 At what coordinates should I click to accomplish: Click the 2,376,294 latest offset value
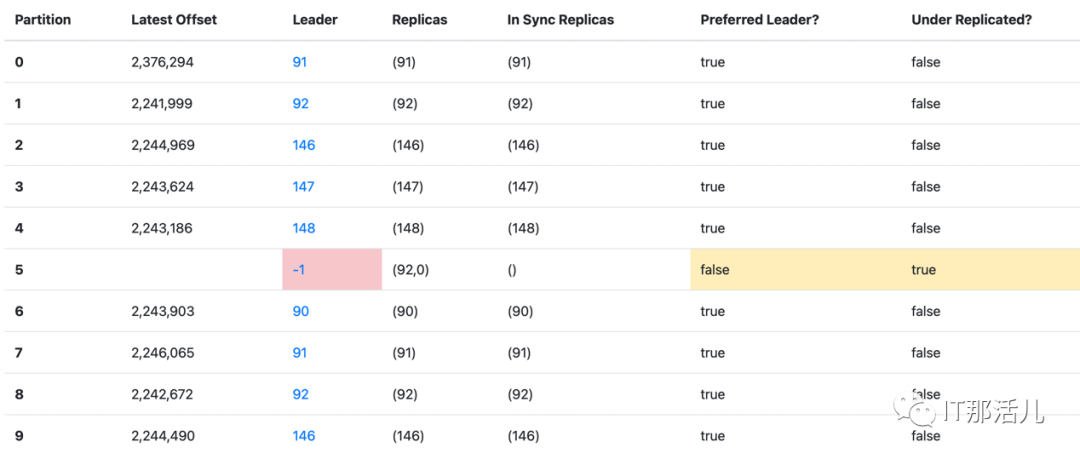pos(162,62)
